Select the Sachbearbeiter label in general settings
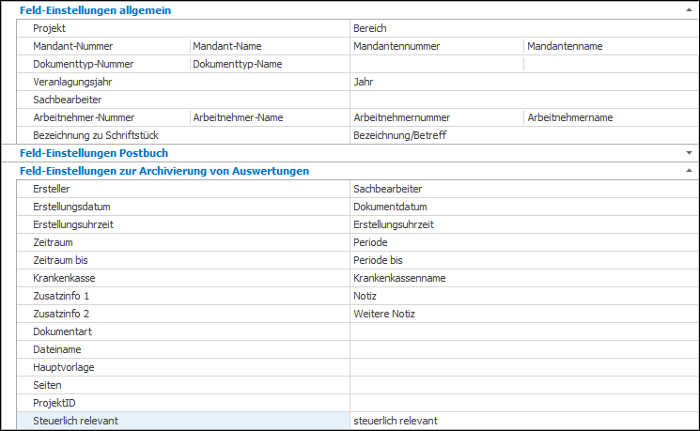Viewport: 700px width, 431px height. [67, 100]
